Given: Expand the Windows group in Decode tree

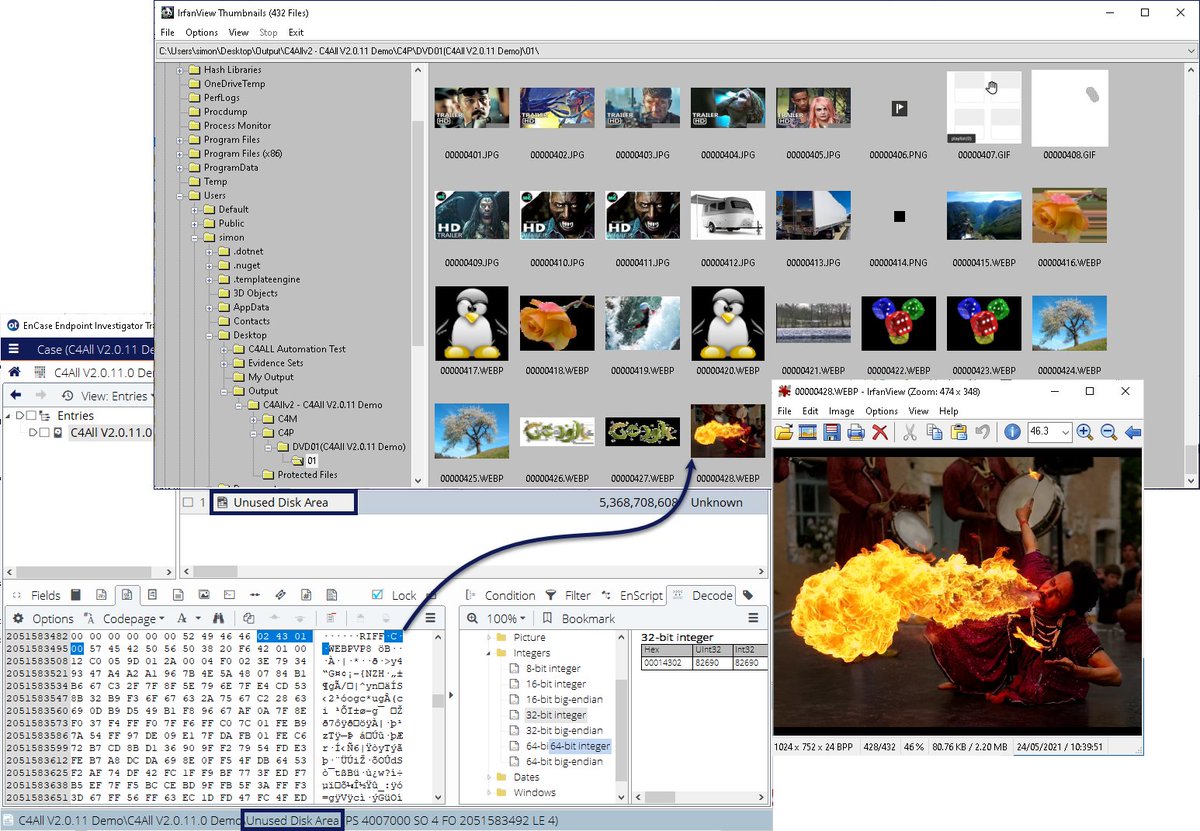Looking at the screenshot, I should (x=489, y=793).
